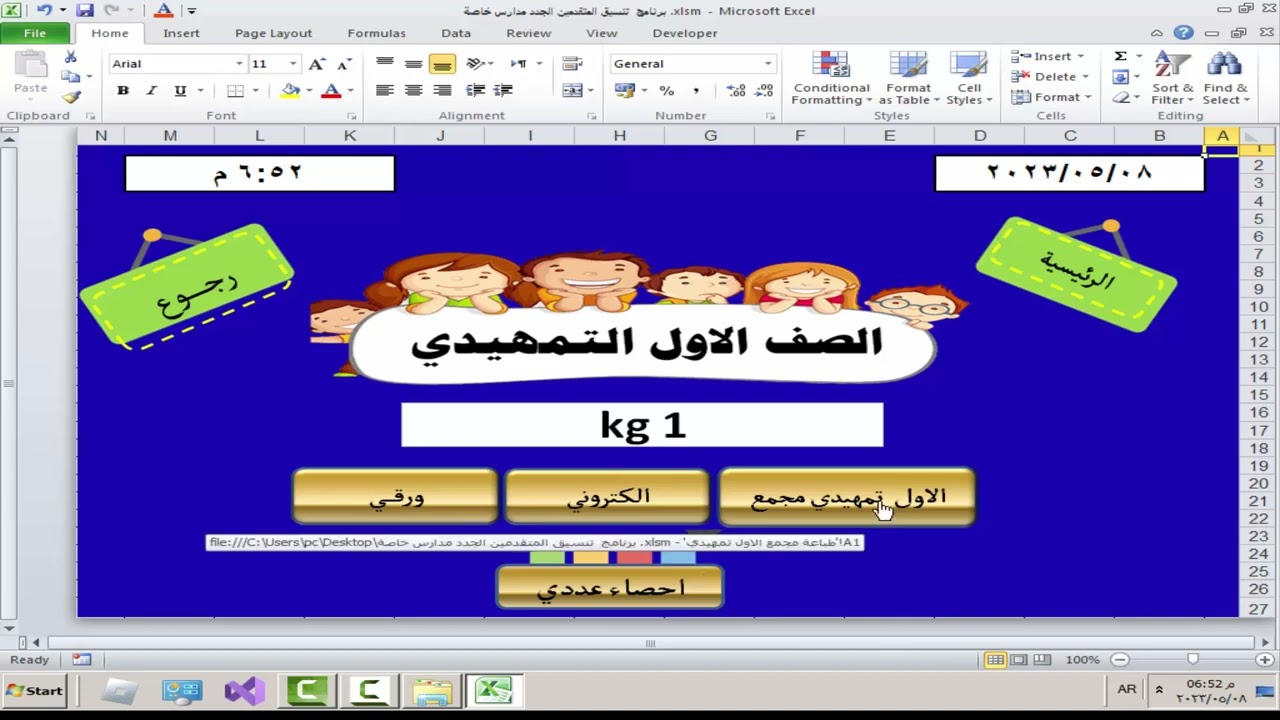Open Format as Table gallery
Screen dimensions: 1280x720
(x=908, y=78)
